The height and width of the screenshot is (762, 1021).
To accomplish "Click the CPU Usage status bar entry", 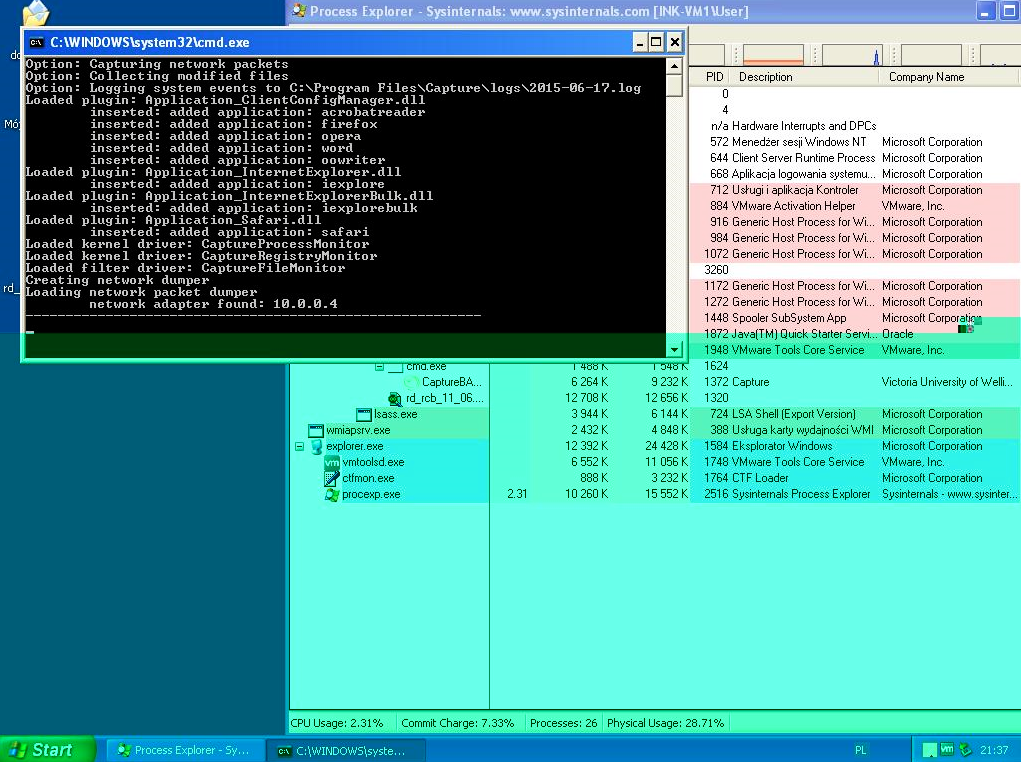I will pyautogui.click(x=337, y=723).
